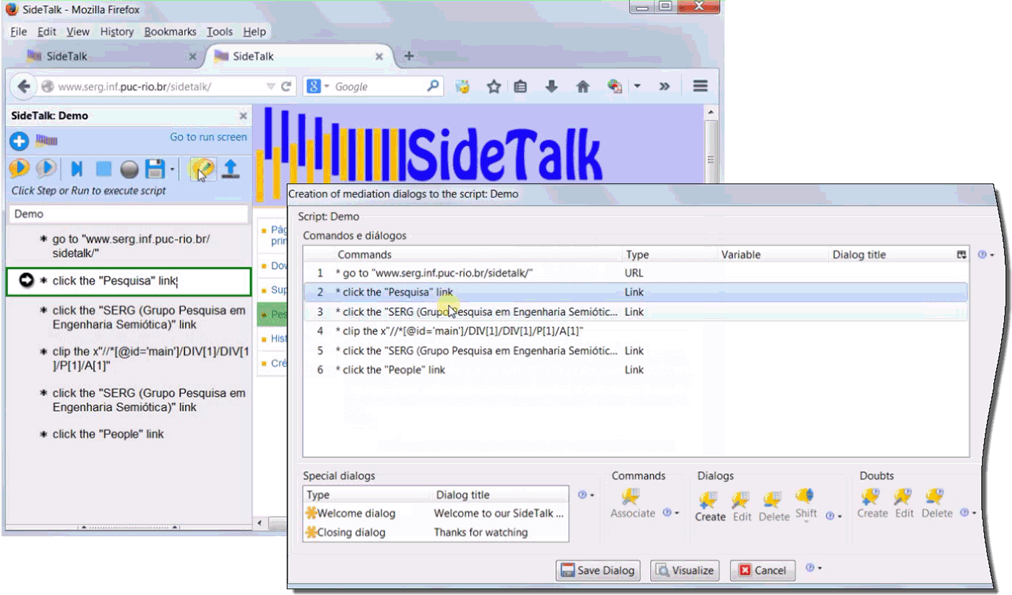This screenshot has width=1012, height=595.
Task: Select command row 2 click Pesquisa link
Action: pyautogui.click(x=636, y=292)
